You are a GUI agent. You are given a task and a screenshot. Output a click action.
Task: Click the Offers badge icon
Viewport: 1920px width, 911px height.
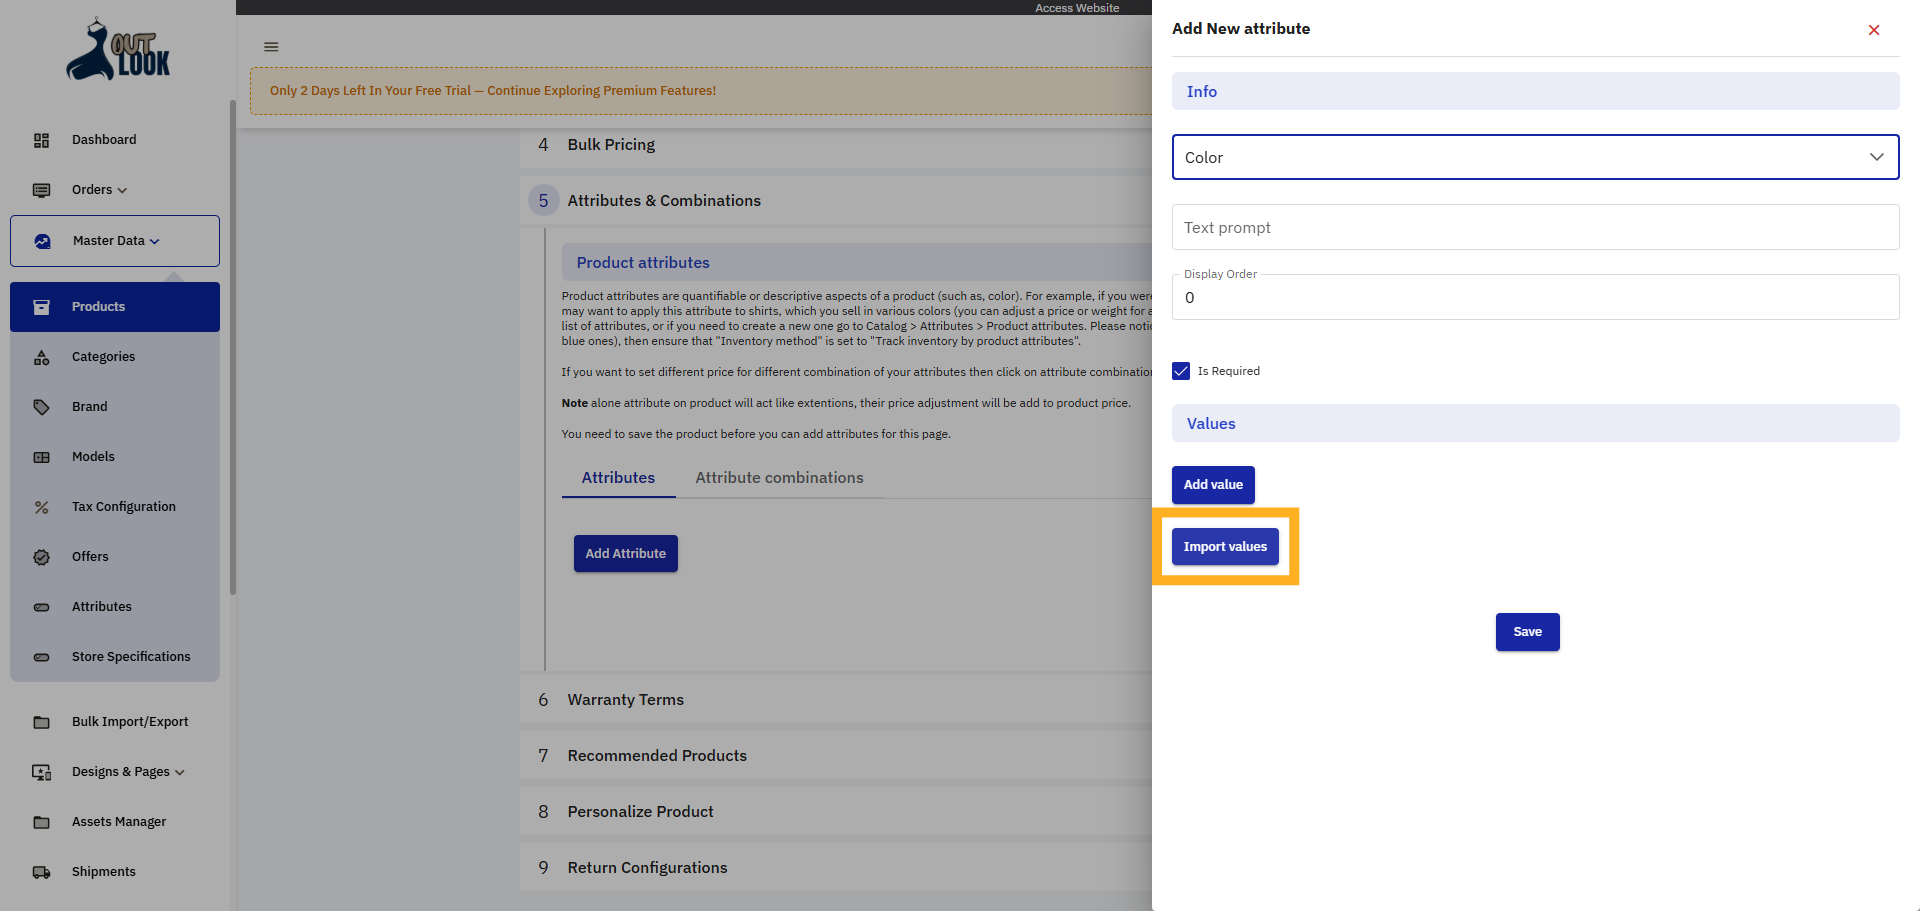click(41, 557)
